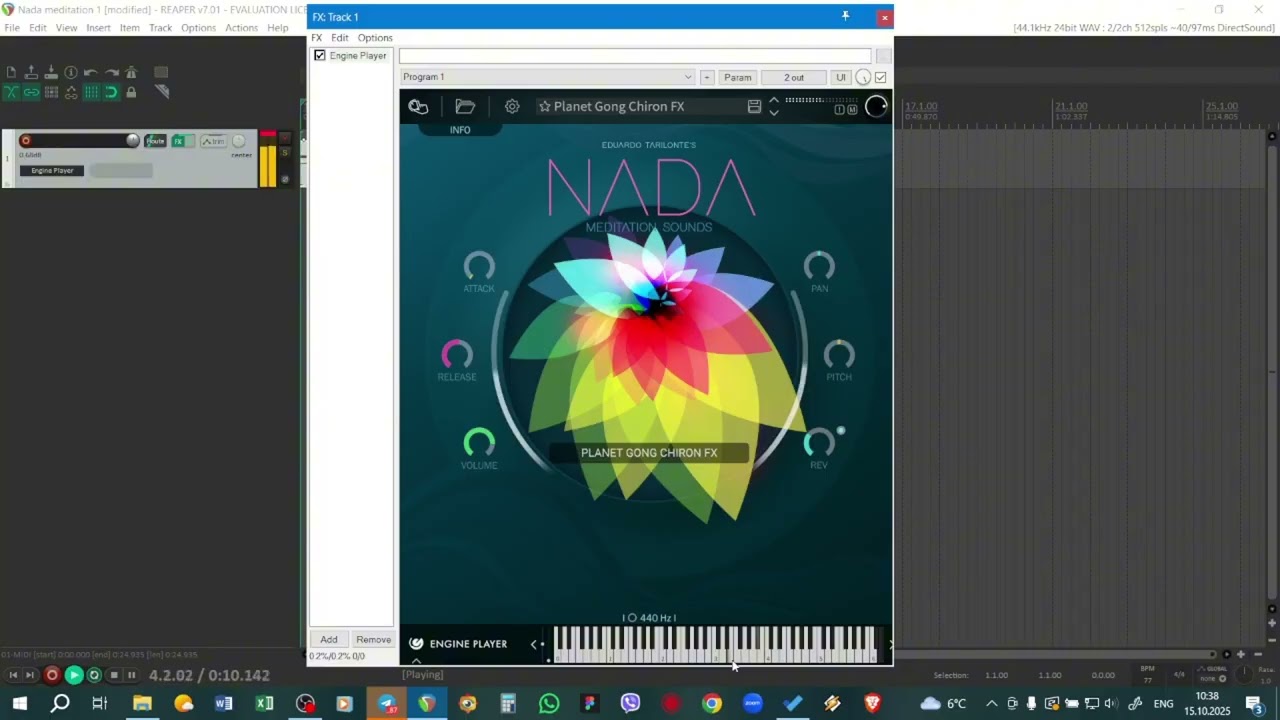The image size is (1280, 720).
Task: Click the Param button
Action: tap(737, 77)
